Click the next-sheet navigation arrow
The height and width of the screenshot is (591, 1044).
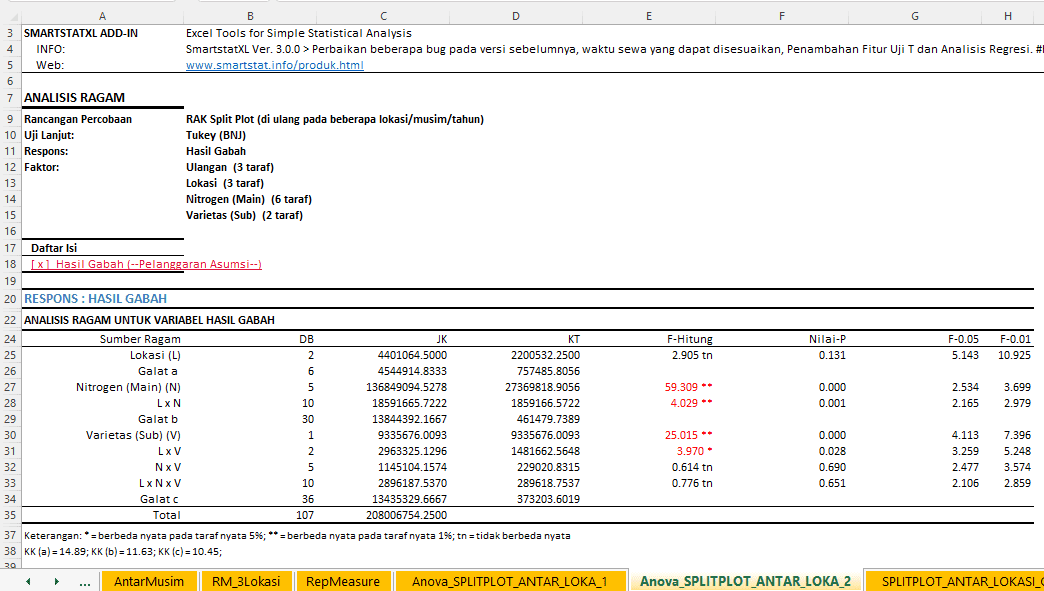point(56,581)
